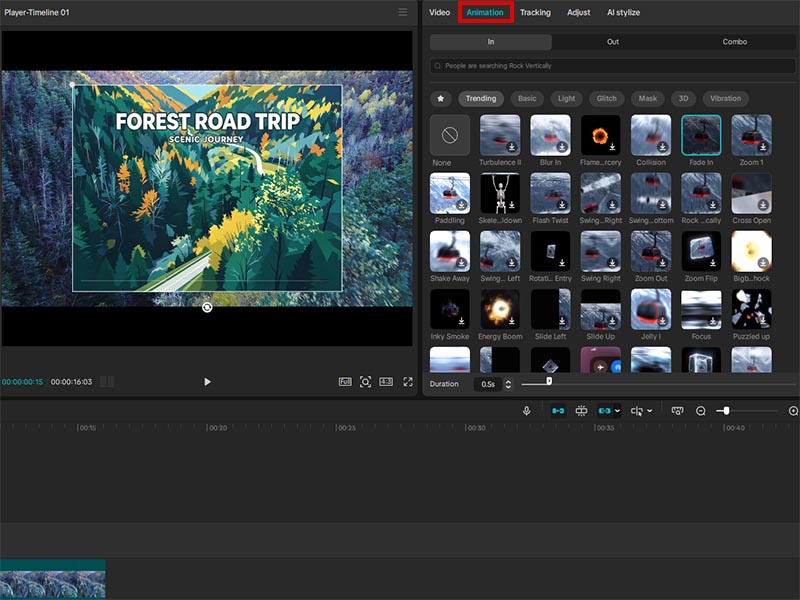
Task: Select the Light category chip
Action: [x=566, y=98]
